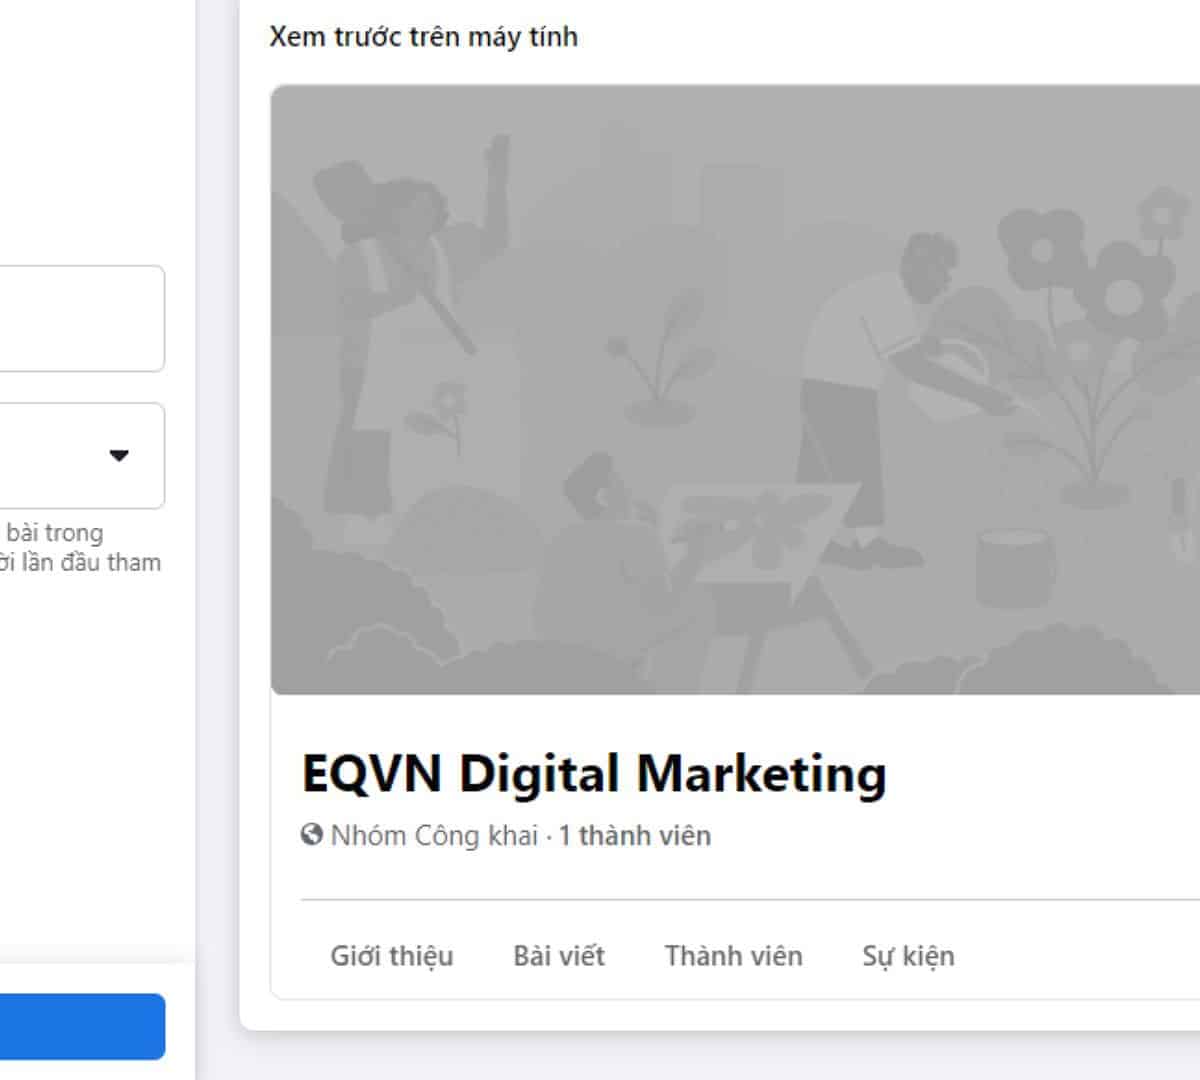Open the dropdown arrow in the left panel
1200x1080 pixels.
pyautogui.click(x=119, y=456)
